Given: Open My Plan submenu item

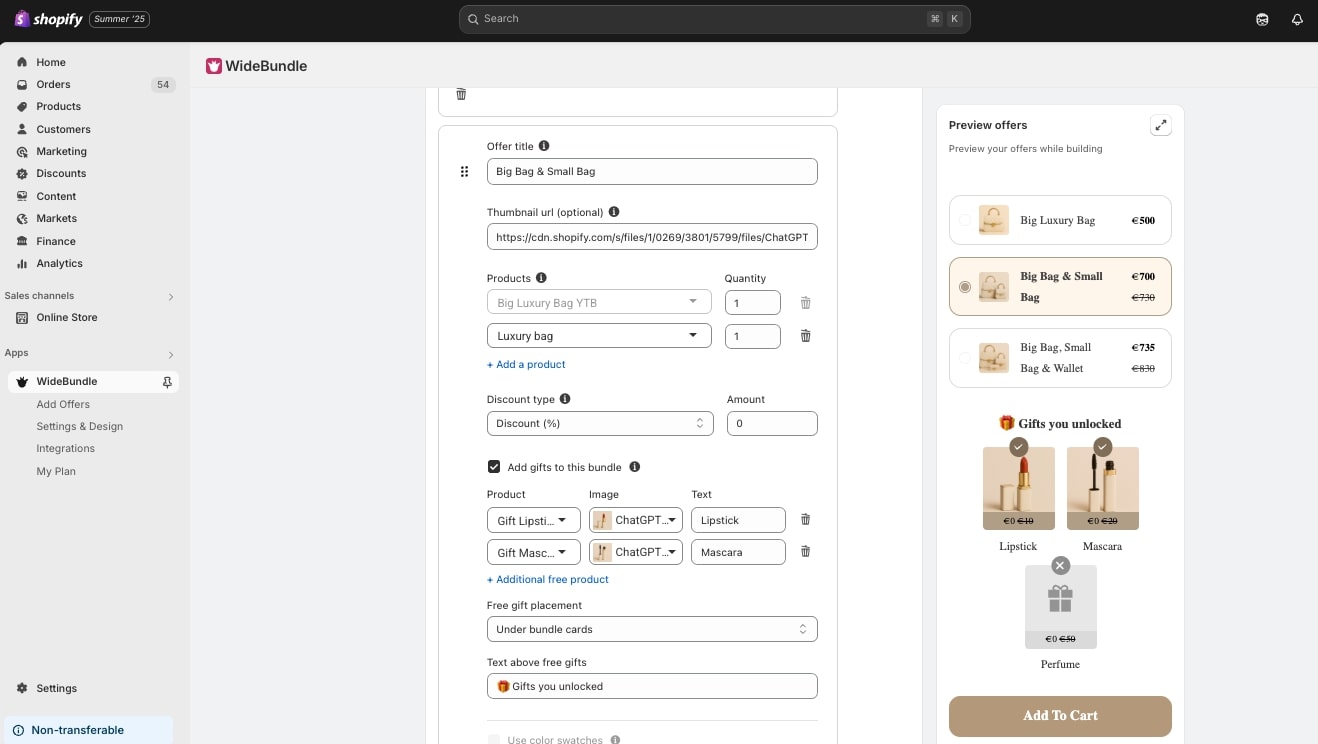Looking at the screenshot, I should click(56, 471).
